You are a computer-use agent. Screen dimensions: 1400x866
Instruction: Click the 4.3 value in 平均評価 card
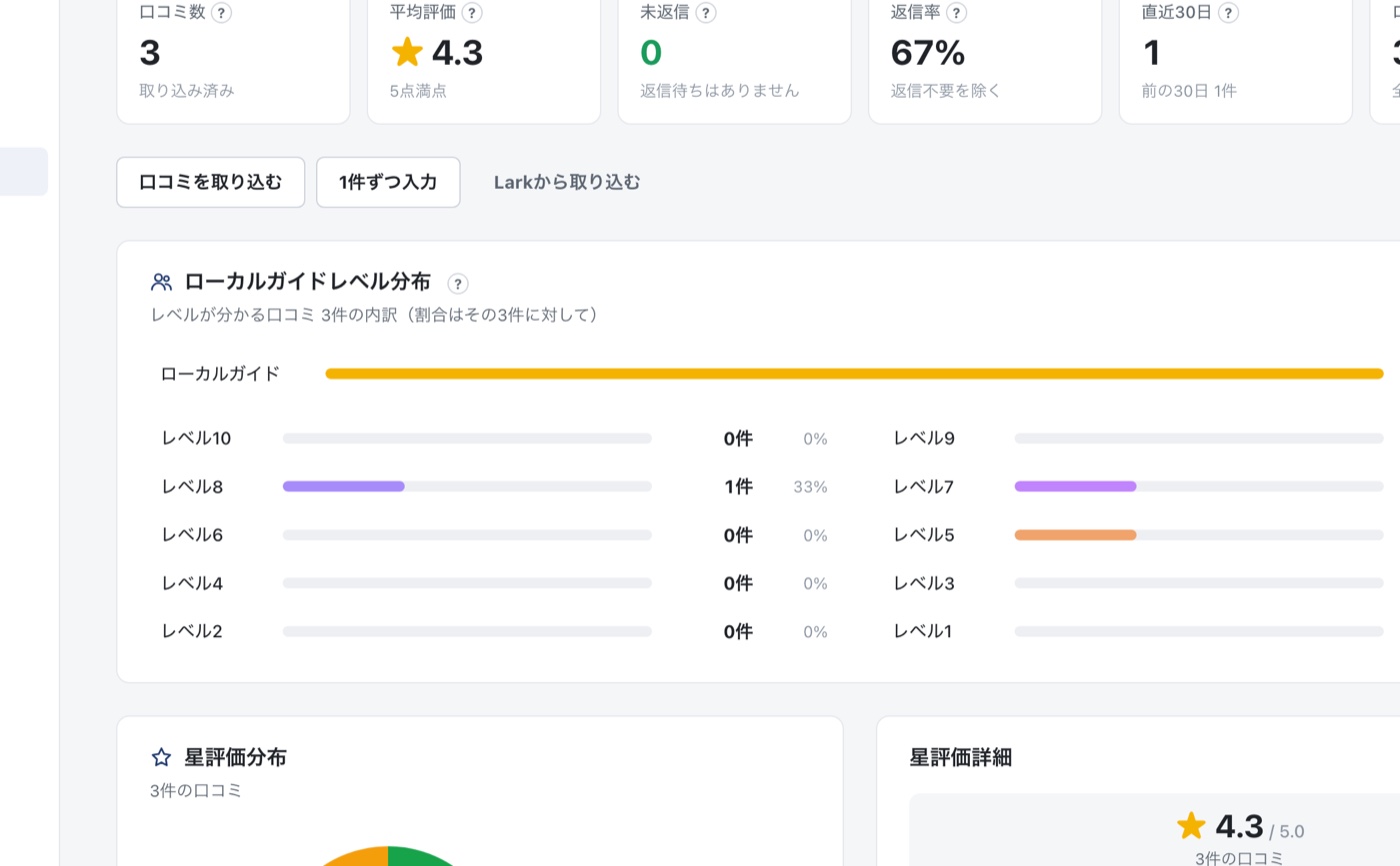tap(457, 52)
